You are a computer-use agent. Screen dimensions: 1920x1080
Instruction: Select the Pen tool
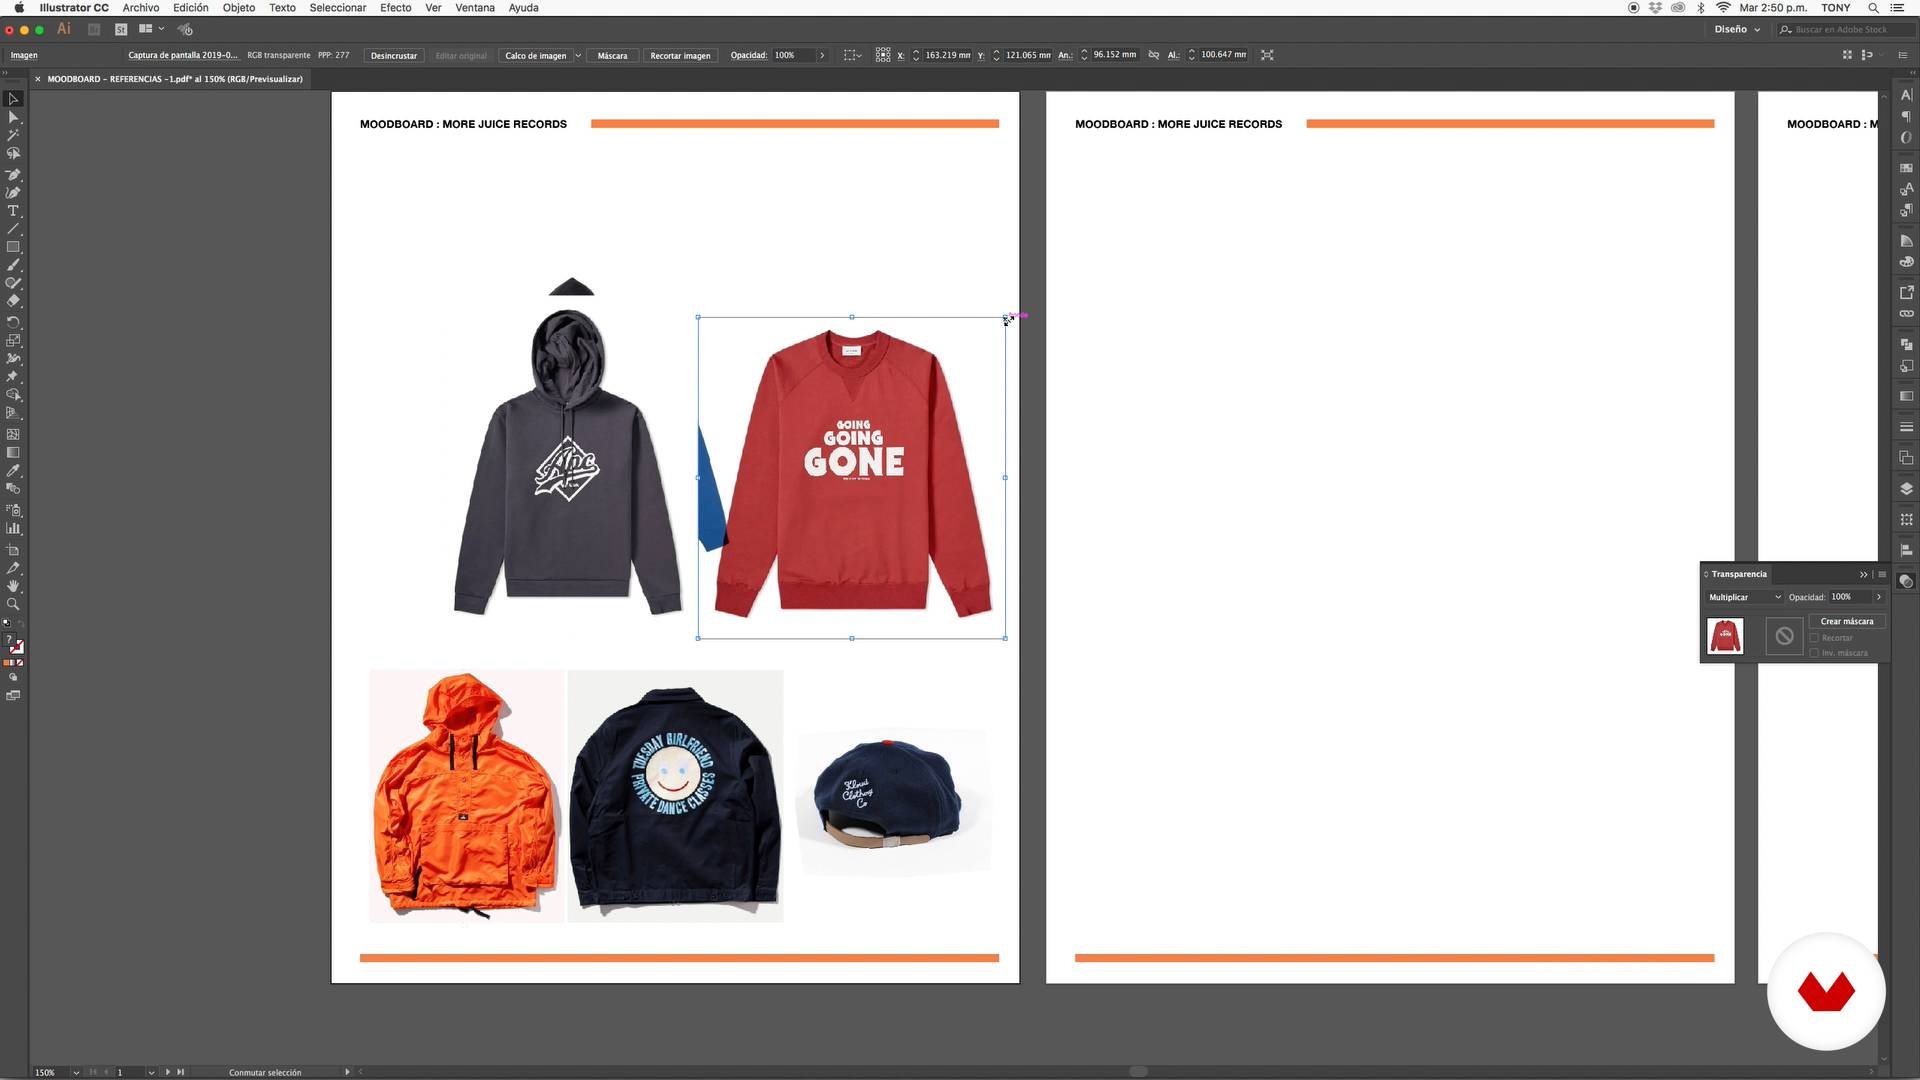pyautogui.click(x=13, y=174)
